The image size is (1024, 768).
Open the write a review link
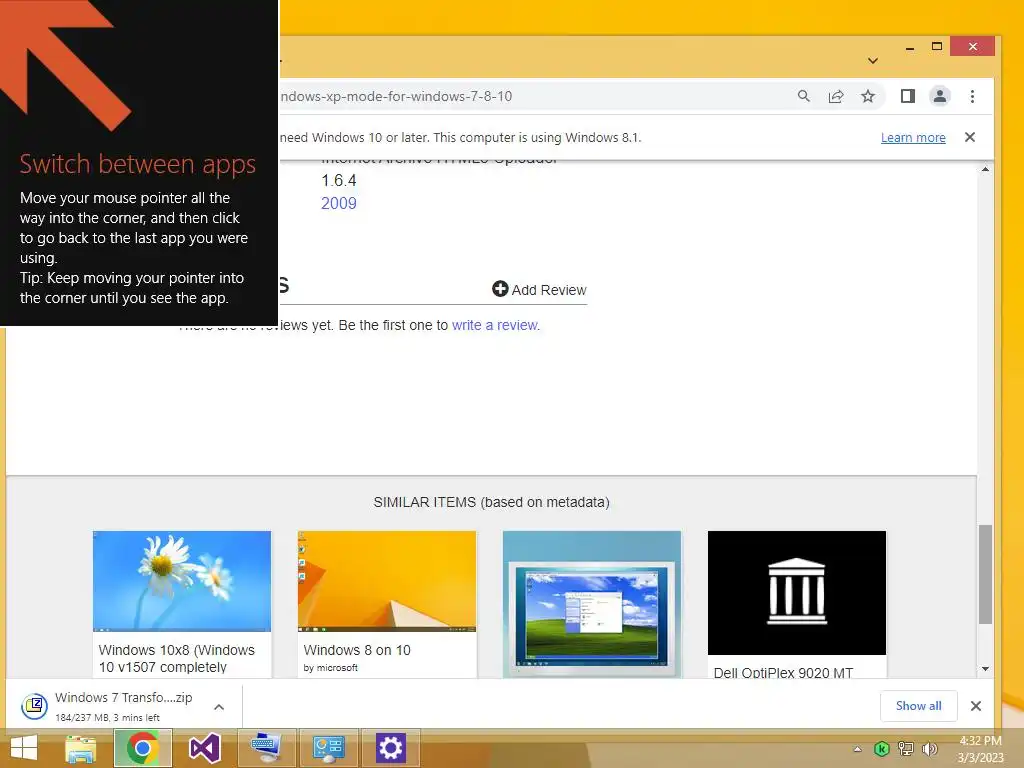click(x=495, y=325)
